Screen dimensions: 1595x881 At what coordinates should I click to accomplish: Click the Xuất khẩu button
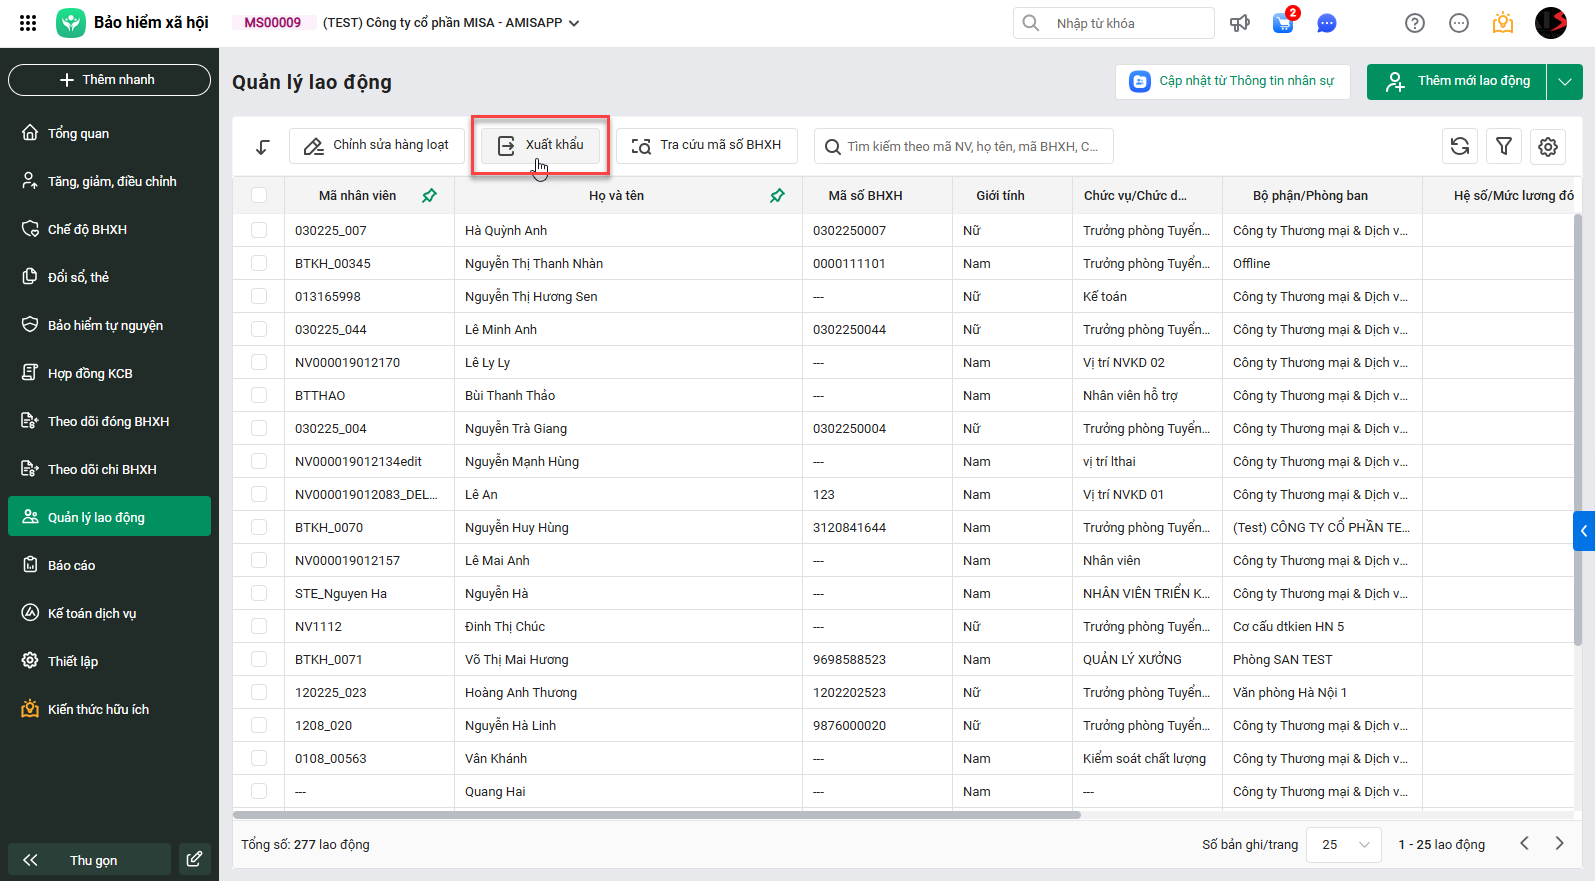pyautogui.click(x=541, y=145)
